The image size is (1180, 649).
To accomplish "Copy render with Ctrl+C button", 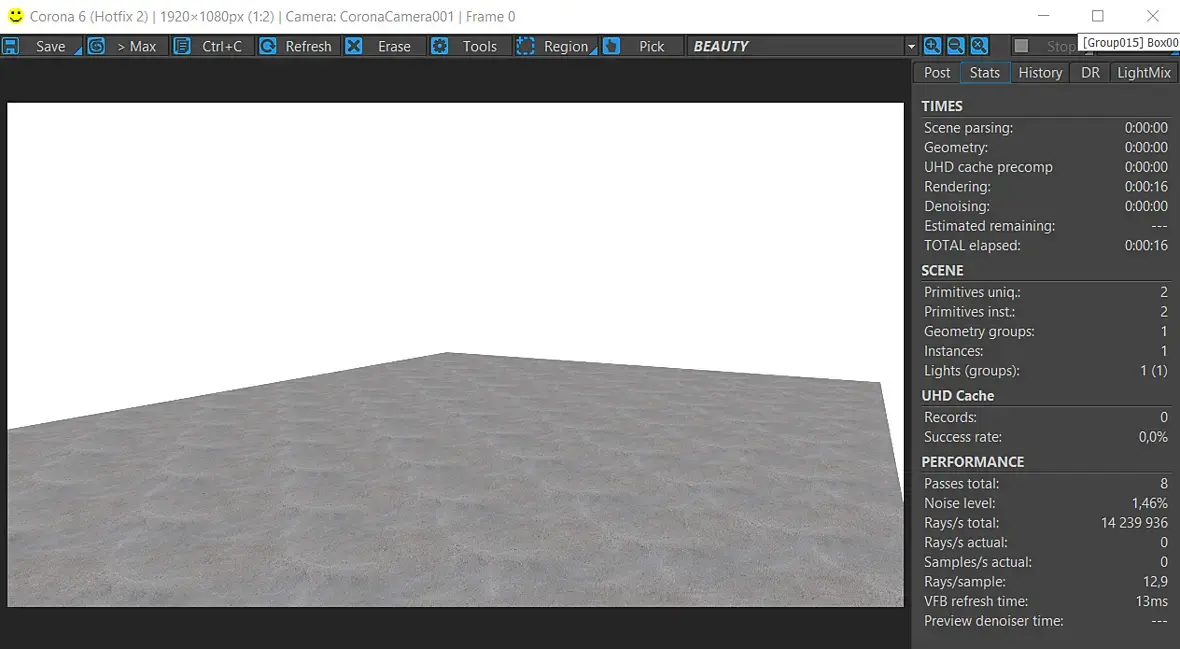I will pyautogui.click(x=208, y=46).
